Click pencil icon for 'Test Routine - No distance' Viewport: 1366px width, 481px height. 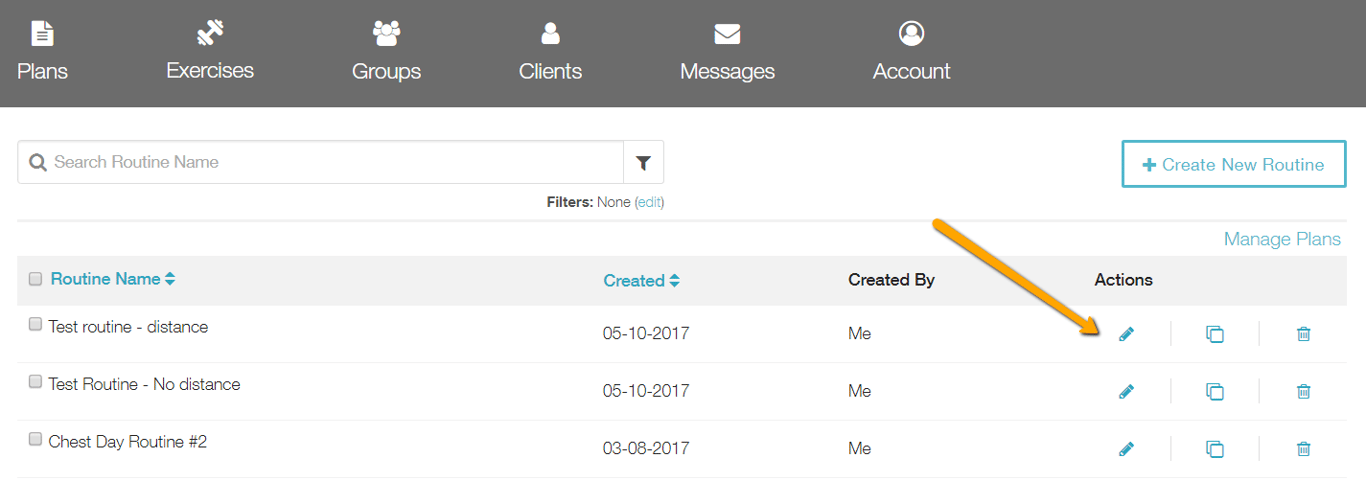1127,392
